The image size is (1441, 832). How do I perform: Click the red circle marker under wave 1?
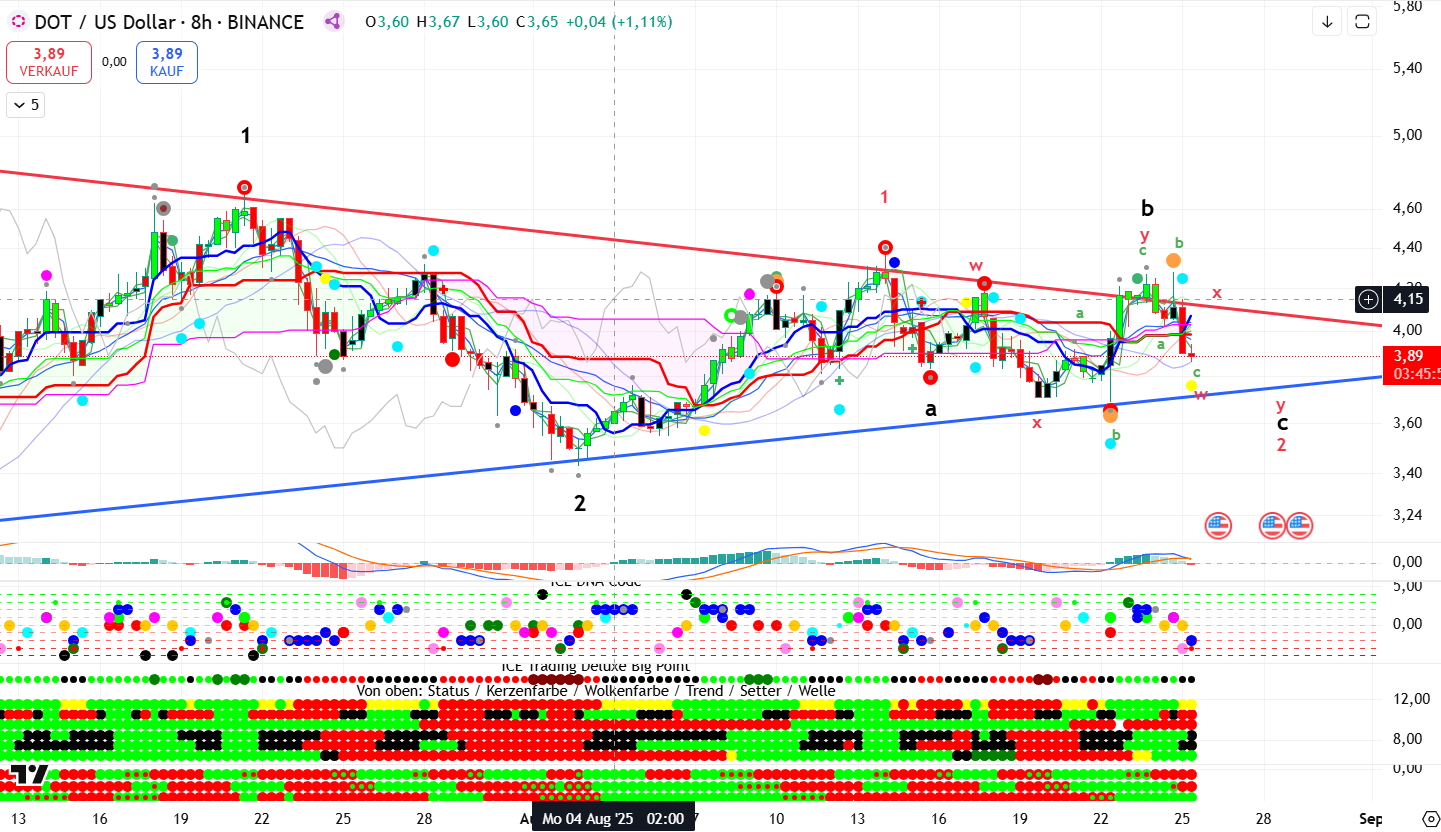[245, 187]
